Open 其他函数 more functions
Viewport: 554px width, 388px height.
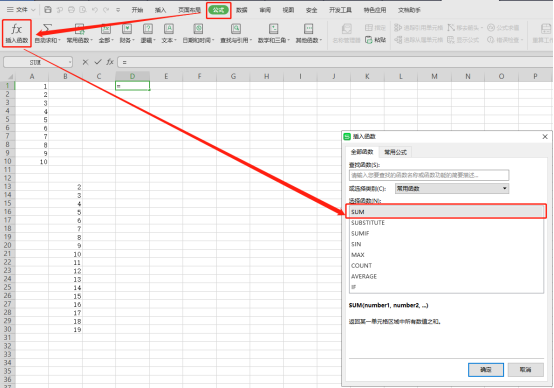point(309,33)
